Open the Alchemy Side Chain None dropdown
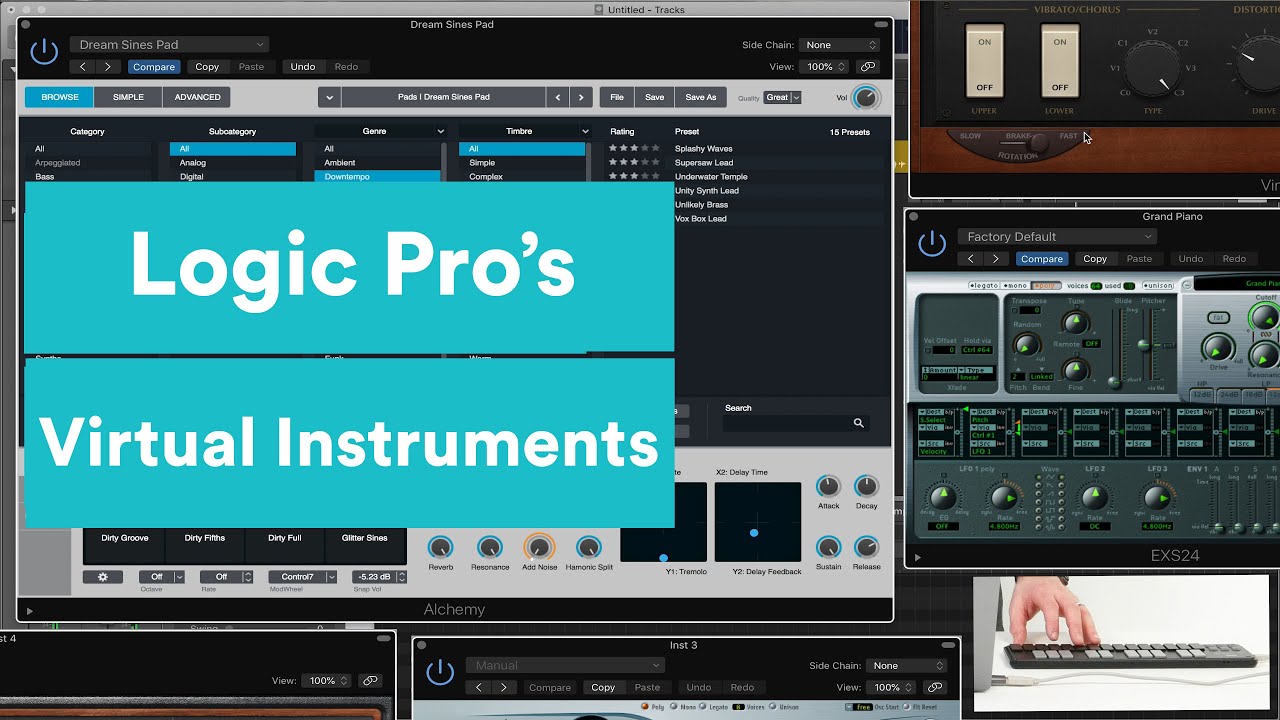Image resolution: width=1280 pixels, height=720 pixels. 839,45
